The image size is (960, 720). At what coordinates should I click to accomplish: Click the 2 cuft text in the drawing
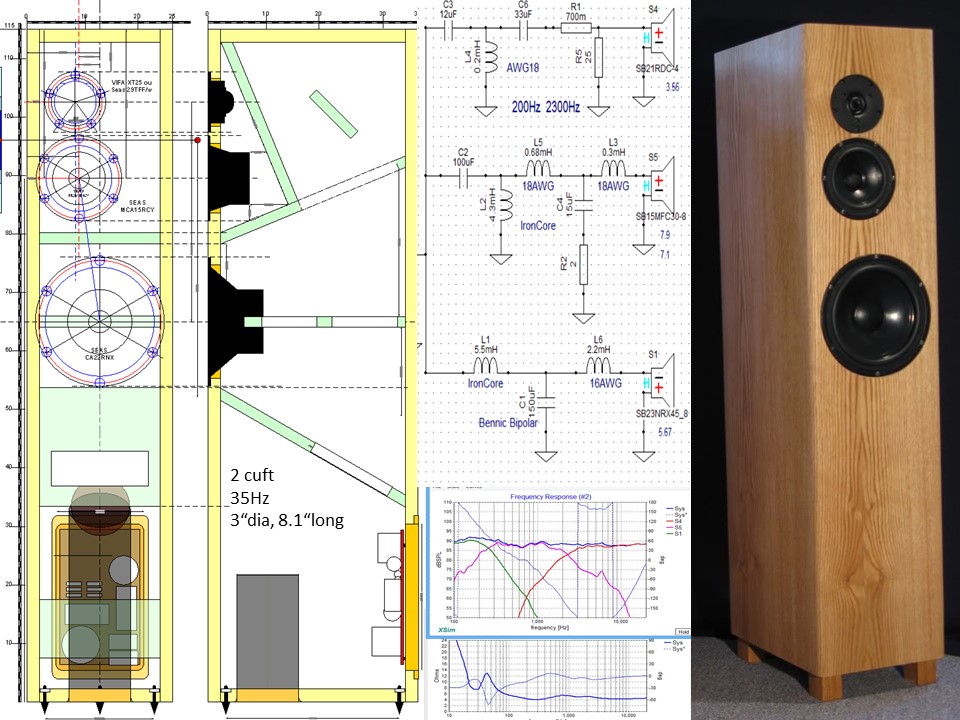pos(252,475)
